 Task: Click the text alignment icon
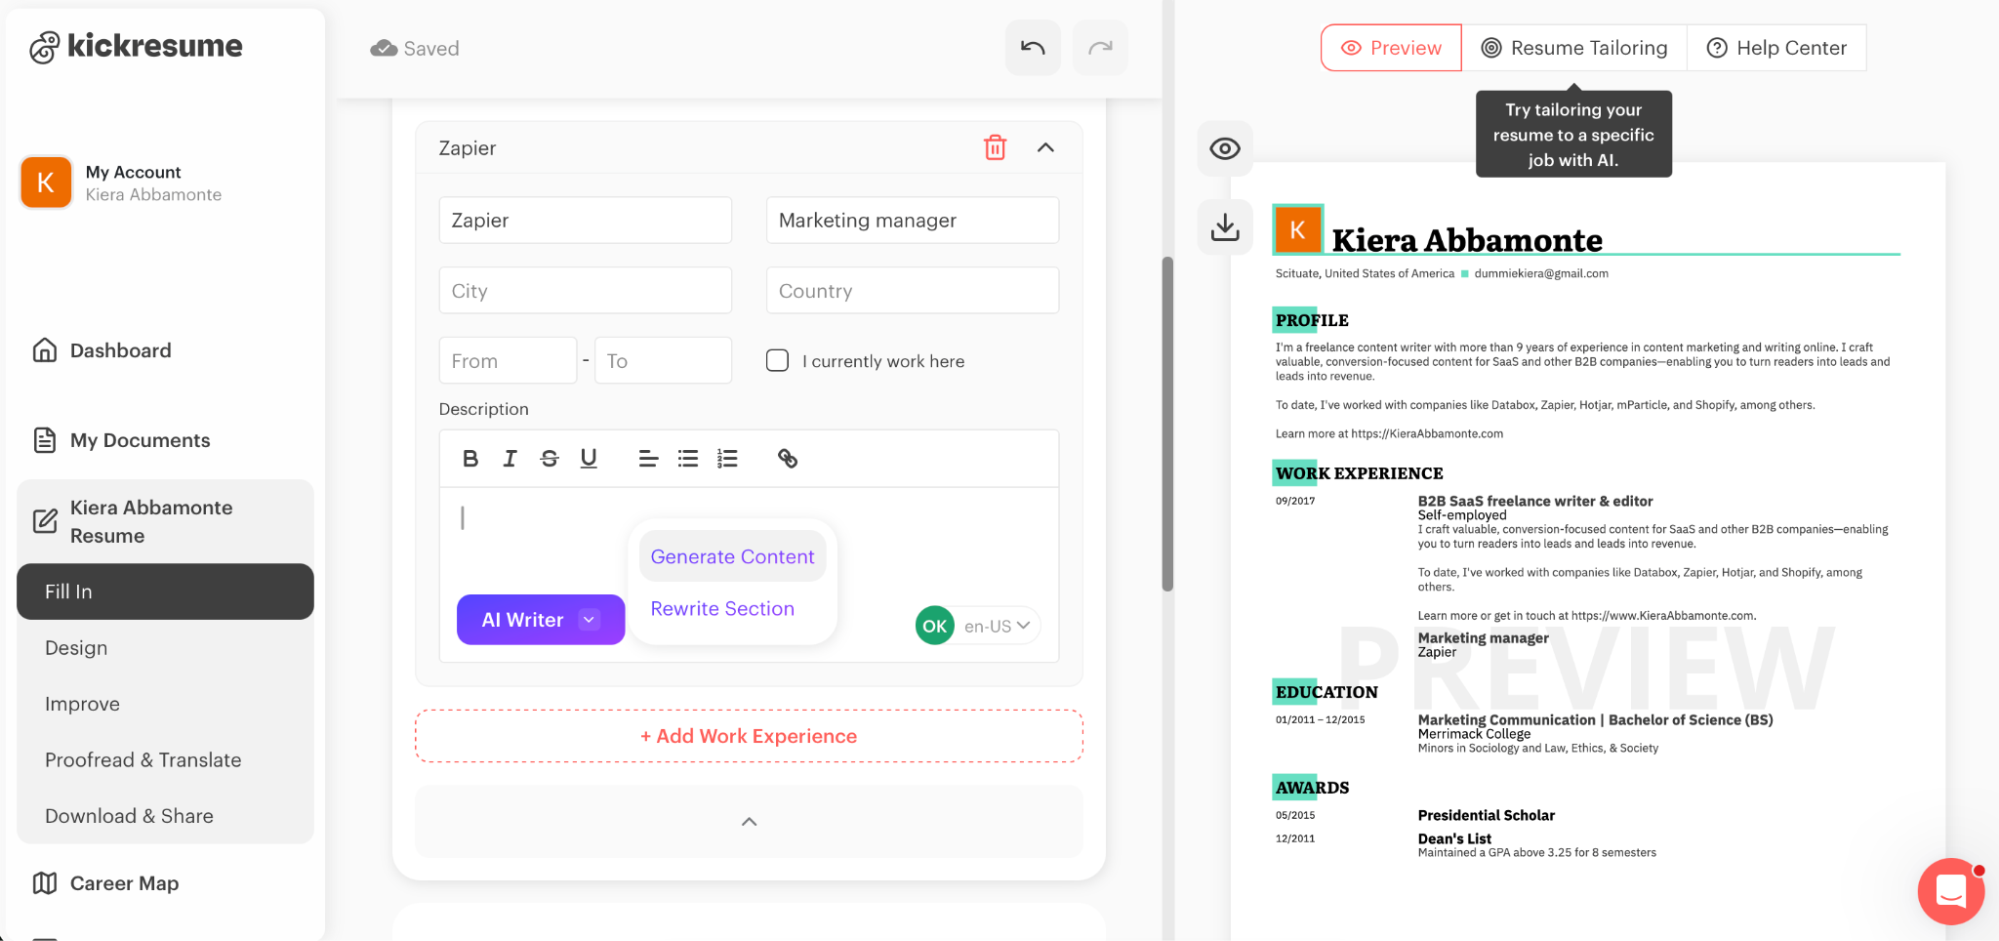pyautogui.click(x=648, y=458)
